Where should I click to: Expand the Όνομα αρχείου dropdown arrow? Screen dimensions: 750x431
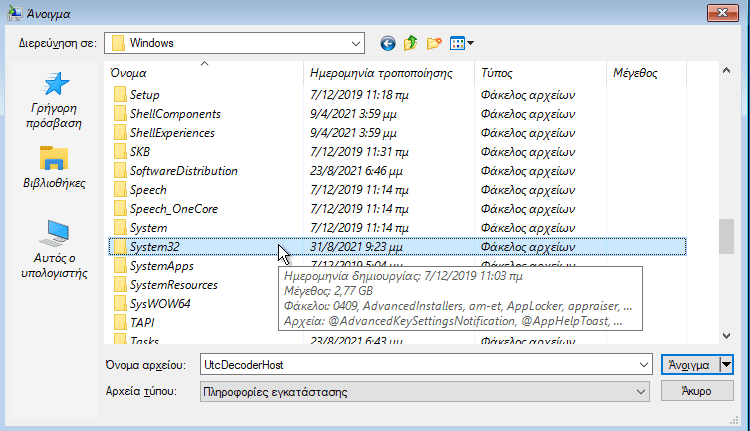pos(643,366)
